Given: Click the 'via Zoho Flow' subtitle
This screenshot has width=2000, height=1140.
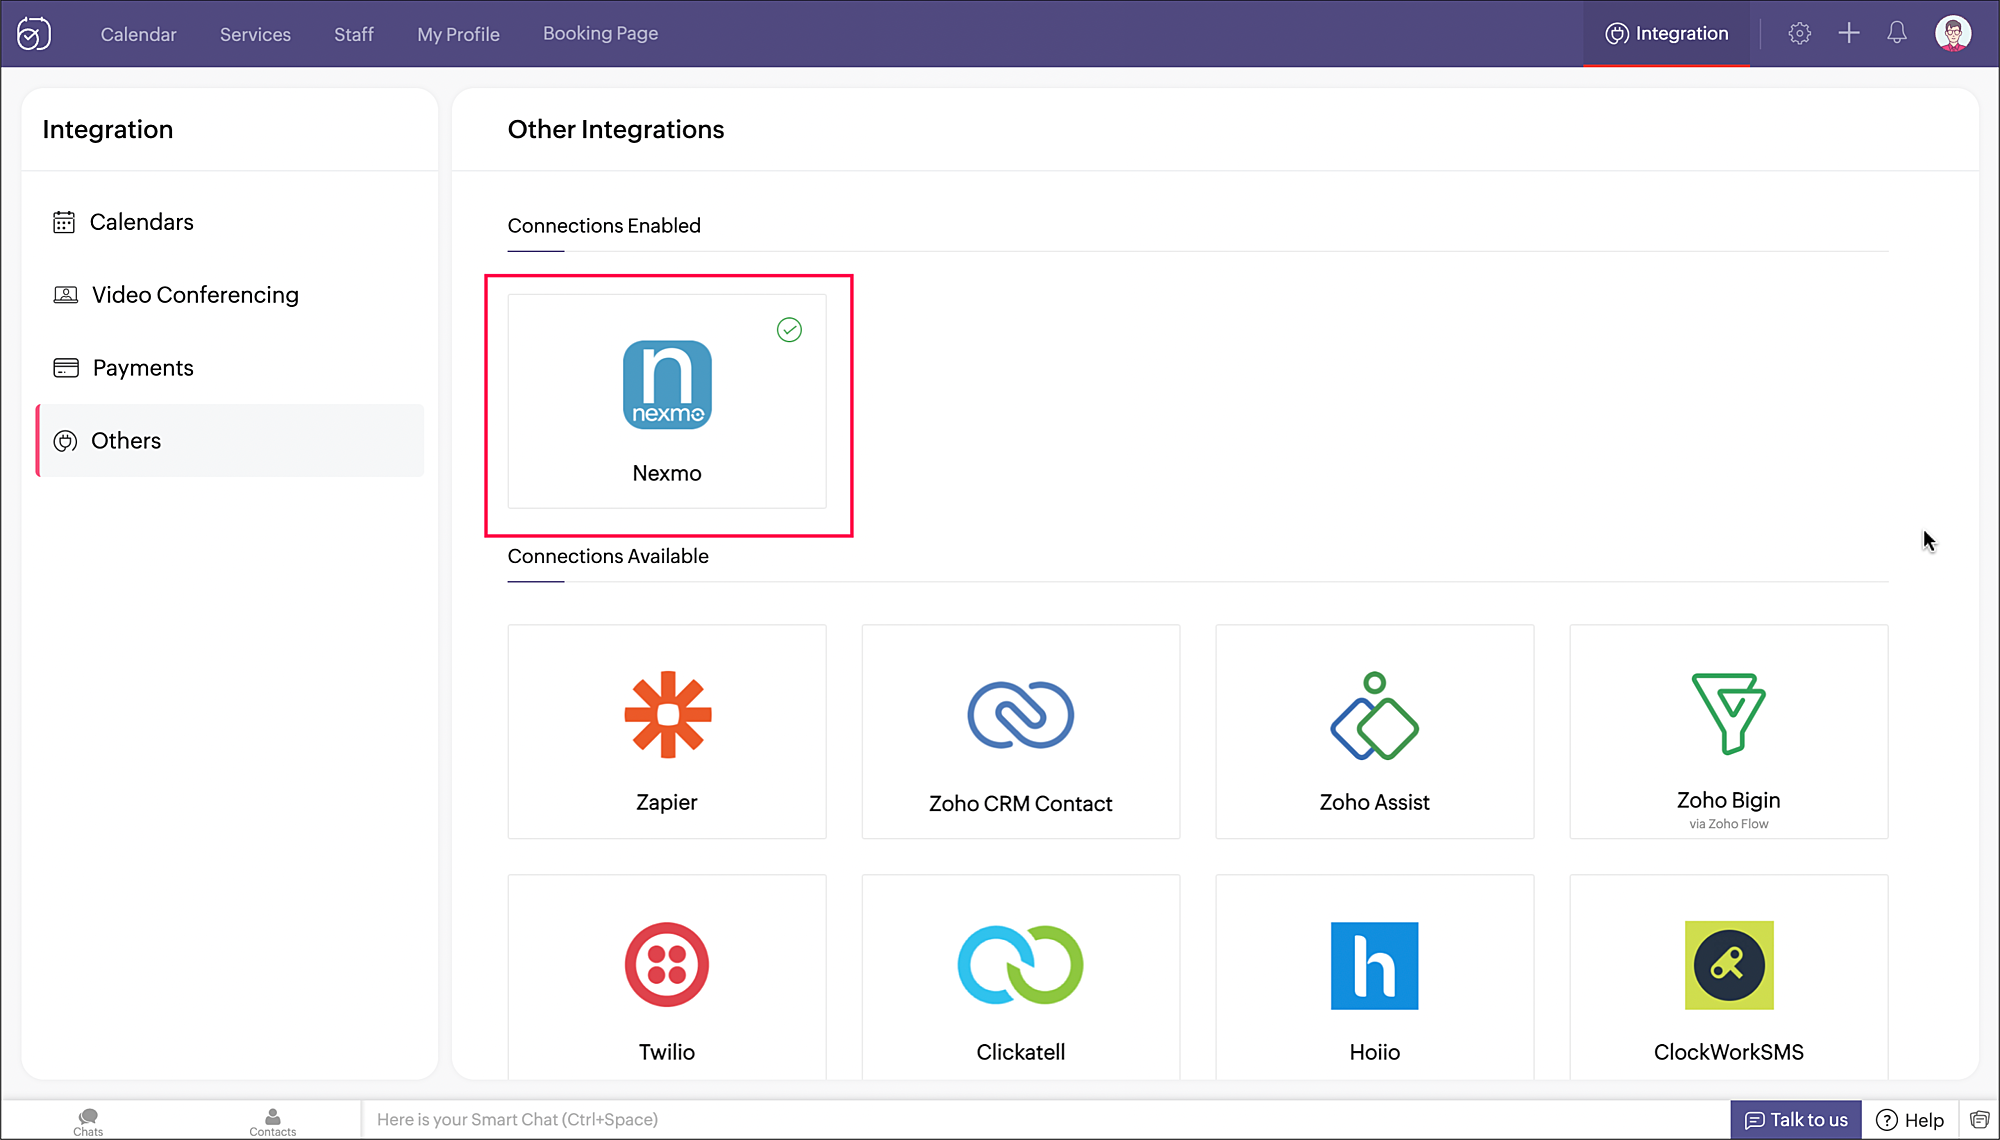Looking at the screenshot, I should [x=1728, y=824].
